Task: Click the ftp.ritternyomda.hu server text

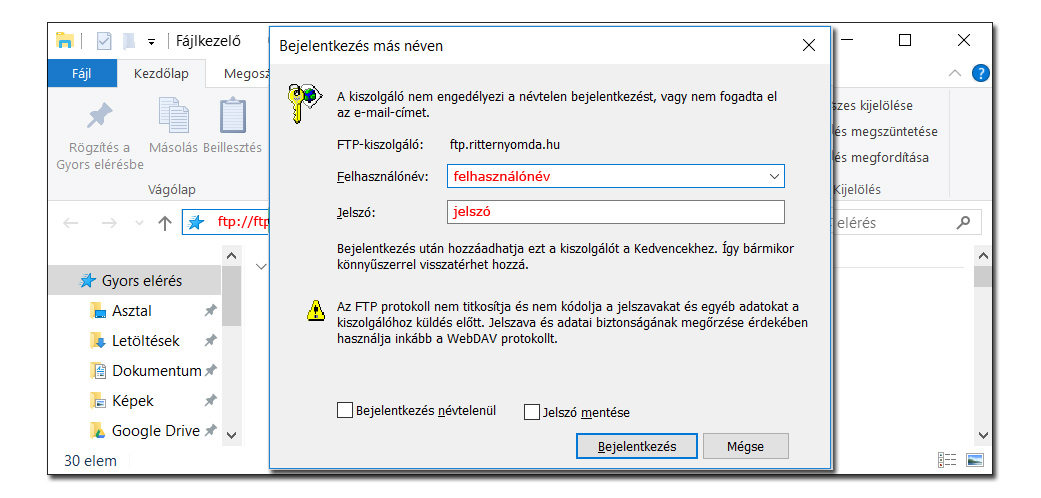Action: click(505, 143)
